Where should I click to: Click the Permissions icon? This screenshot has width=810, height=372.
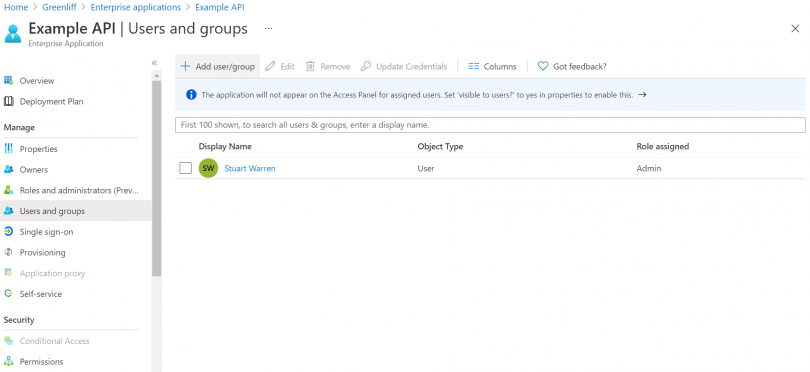(8, 362)
